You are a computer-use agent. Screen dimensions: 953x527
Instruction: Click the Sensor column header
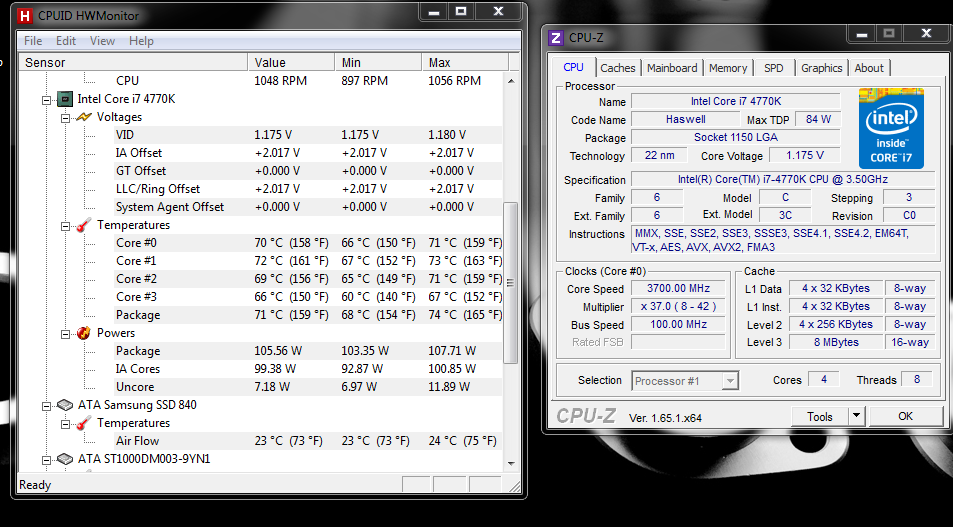point(134,63)
